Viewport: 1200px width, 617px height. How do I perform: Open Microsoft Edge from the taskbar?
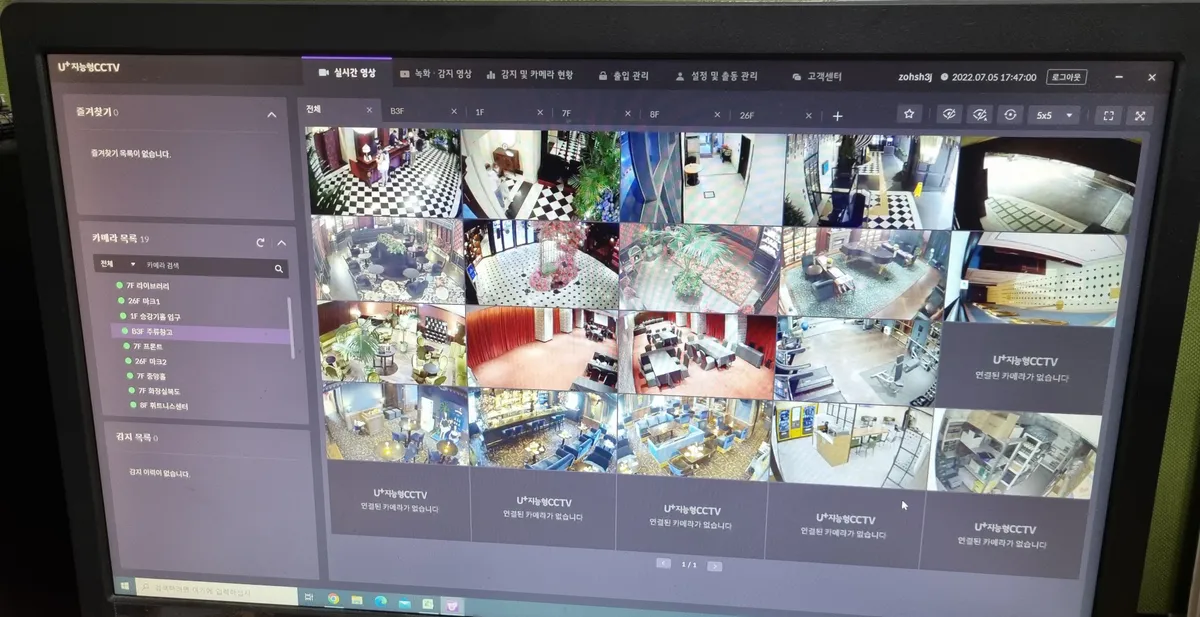[381, 602]
